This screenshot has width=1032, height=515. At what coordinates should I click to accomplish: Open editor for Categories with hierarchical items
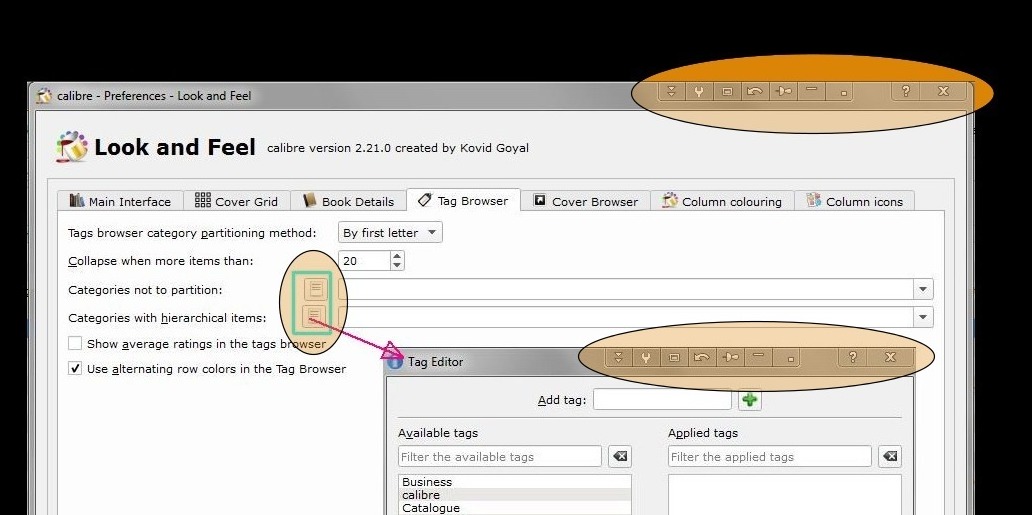click(x=314, y=317)
